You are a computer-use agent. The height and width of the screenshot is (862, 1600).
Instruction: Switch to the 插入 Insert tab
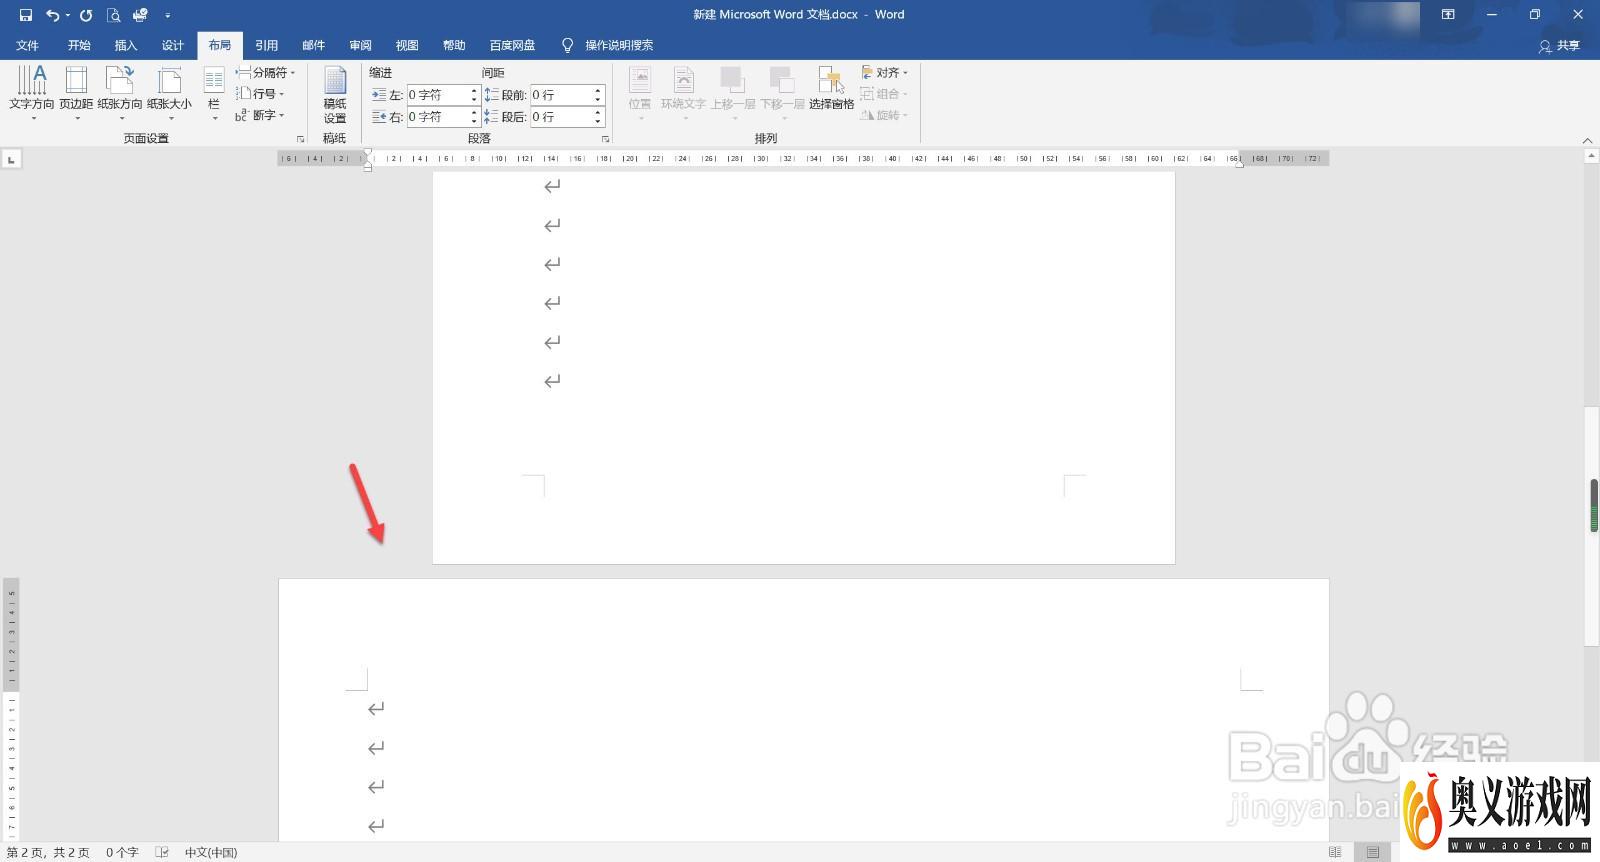[126, 45]
